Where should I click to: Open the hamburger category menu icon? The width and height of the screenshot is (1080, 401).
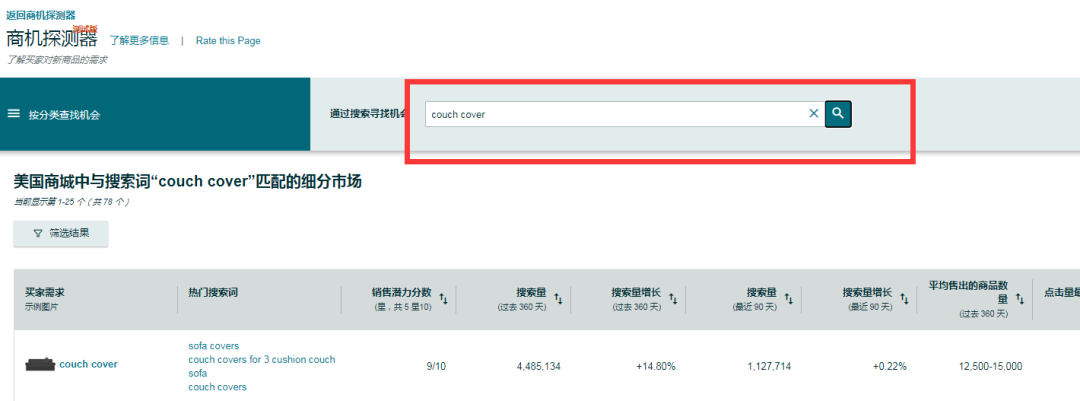tap(14, 114)
